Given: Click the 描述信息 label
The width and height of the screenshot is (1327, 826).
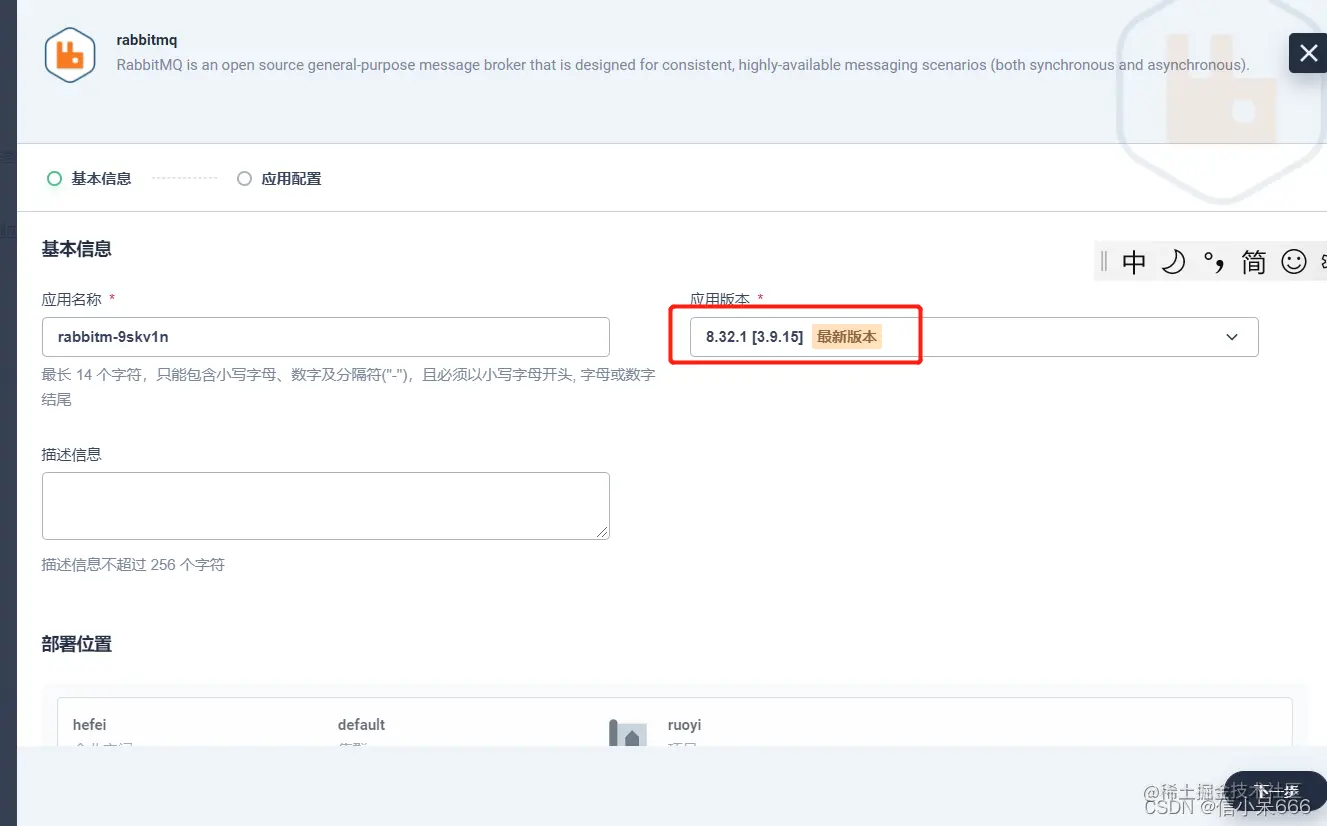Looking at the screenshot, I should 71,454.
